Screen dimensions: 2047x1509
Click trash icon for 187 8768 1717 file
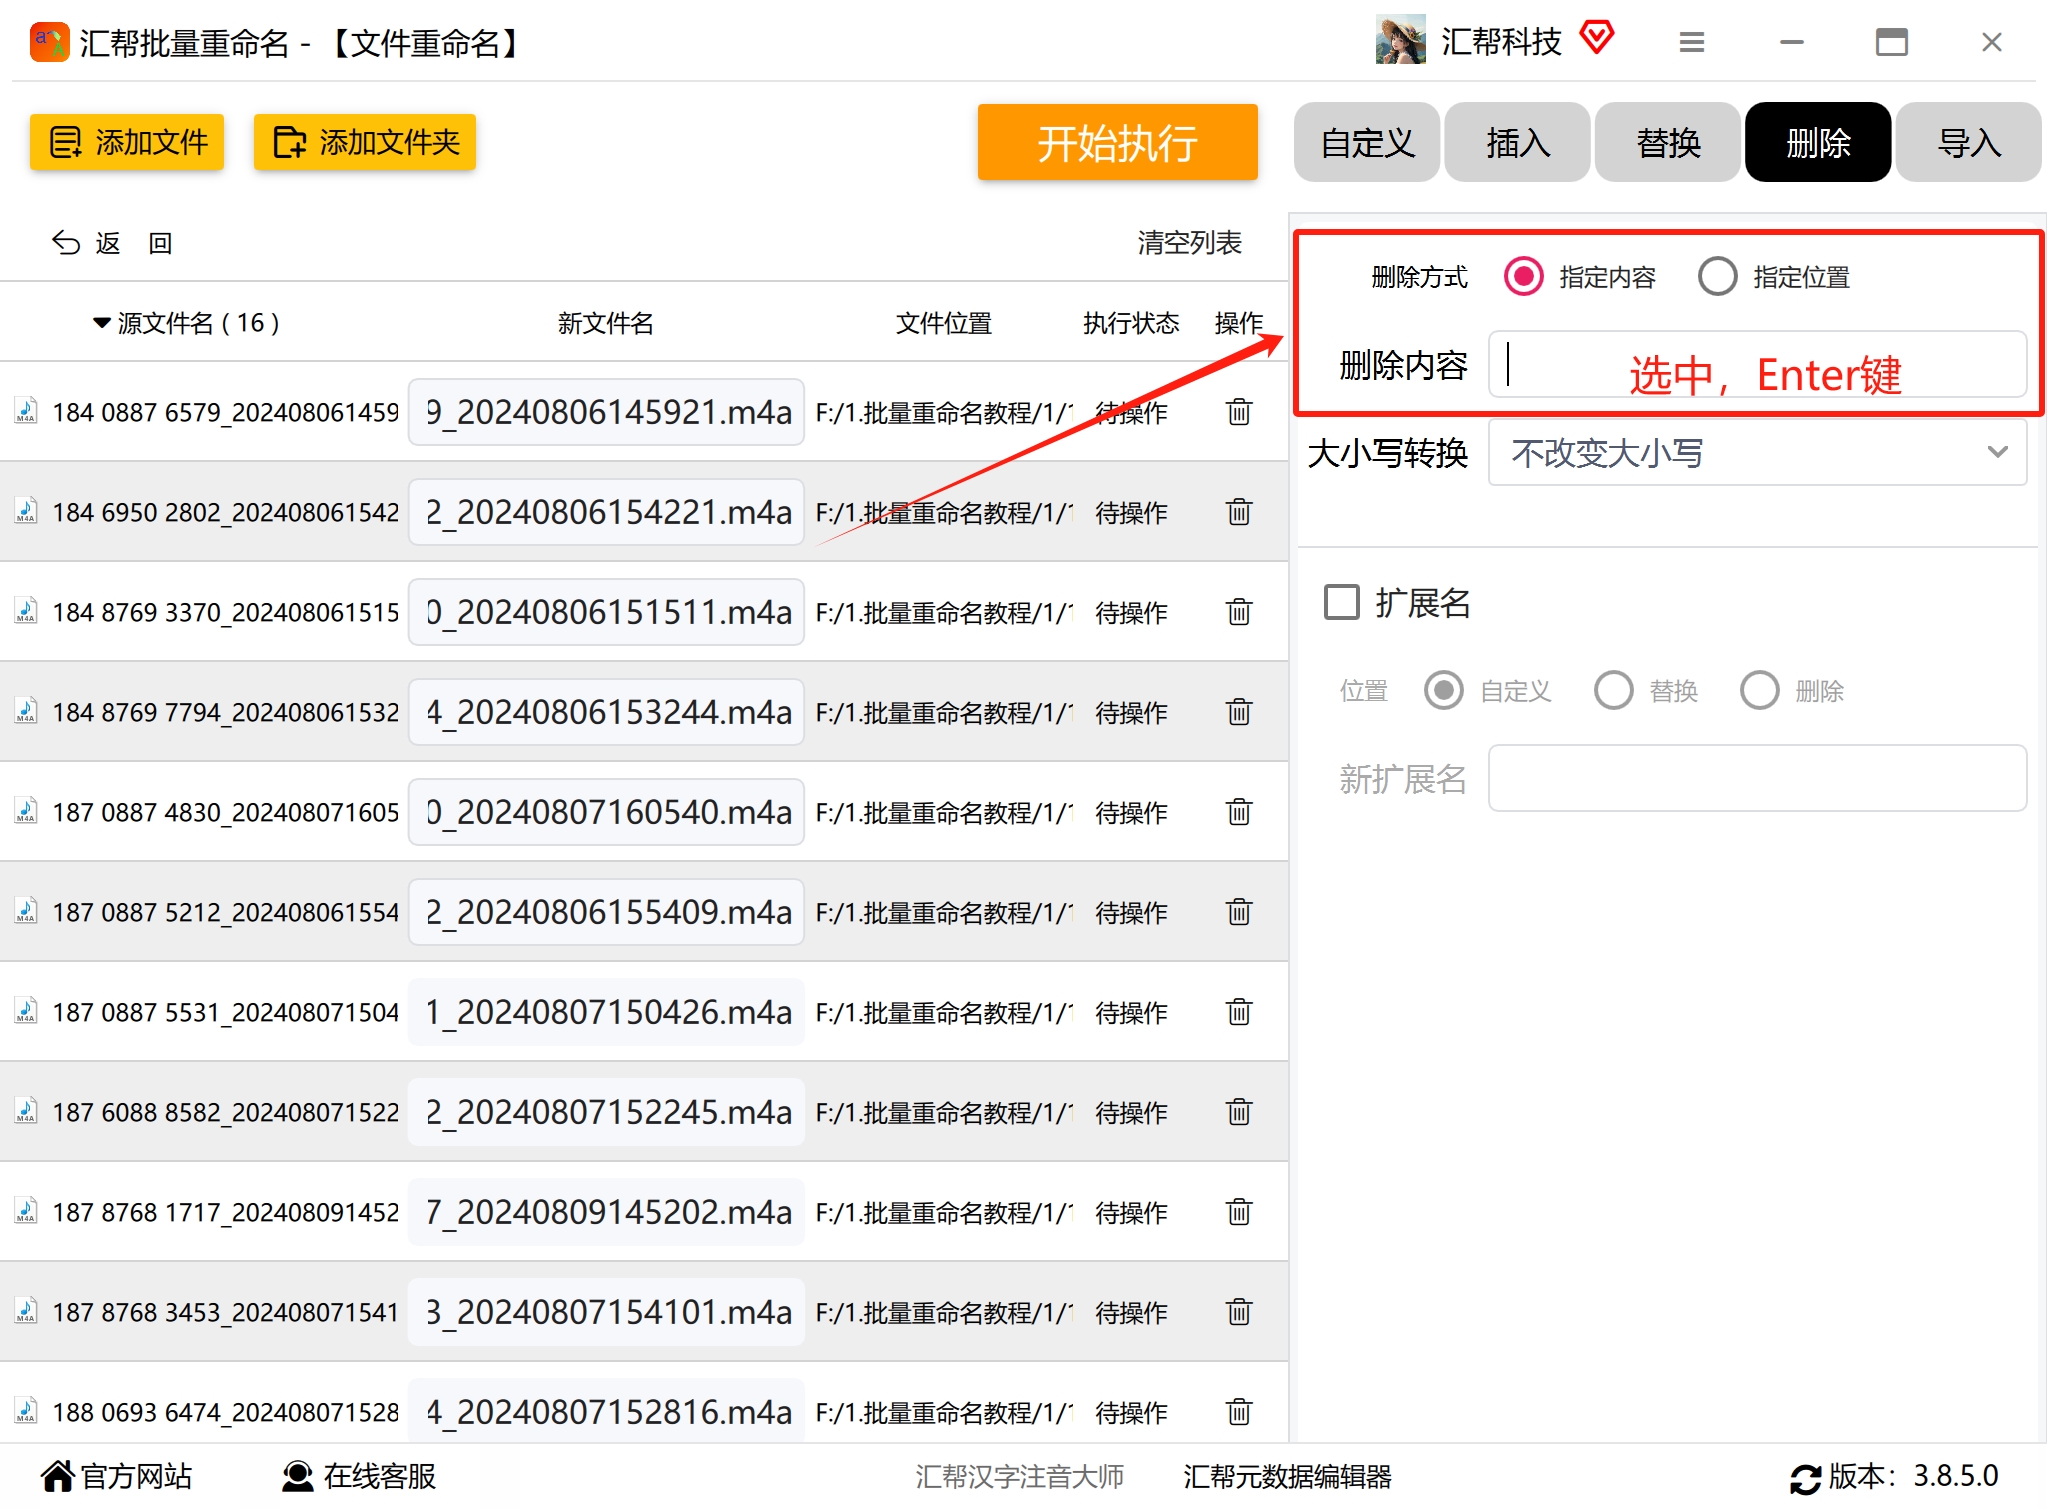pos(1239,1212)
